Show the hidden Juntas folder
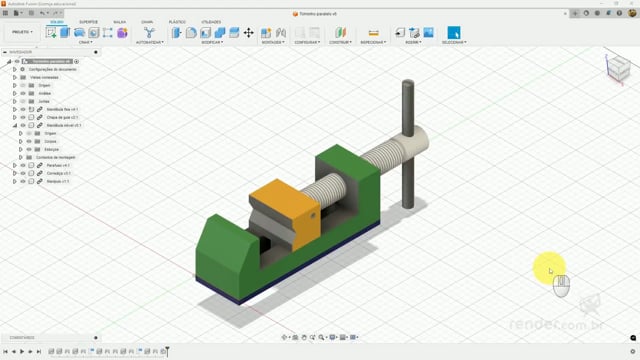 point(23,101)
